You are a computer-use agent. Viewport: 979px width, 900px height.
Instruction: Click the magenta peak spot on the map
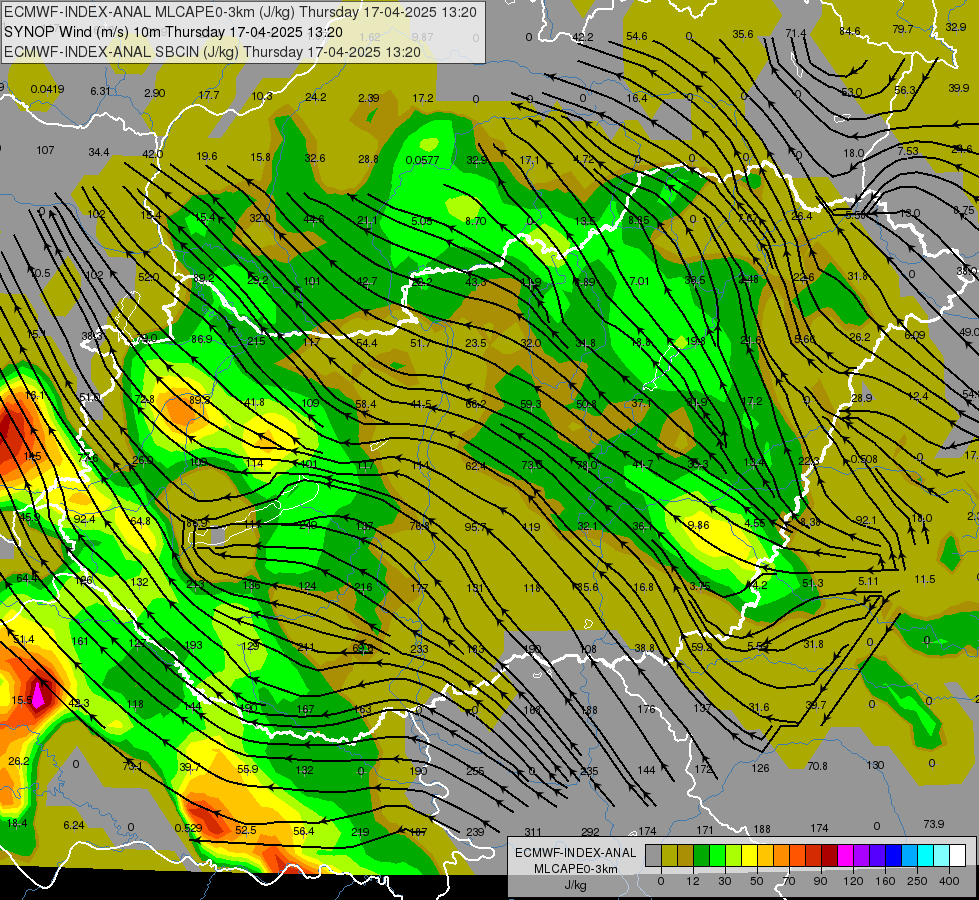click(x=38, y=695)
